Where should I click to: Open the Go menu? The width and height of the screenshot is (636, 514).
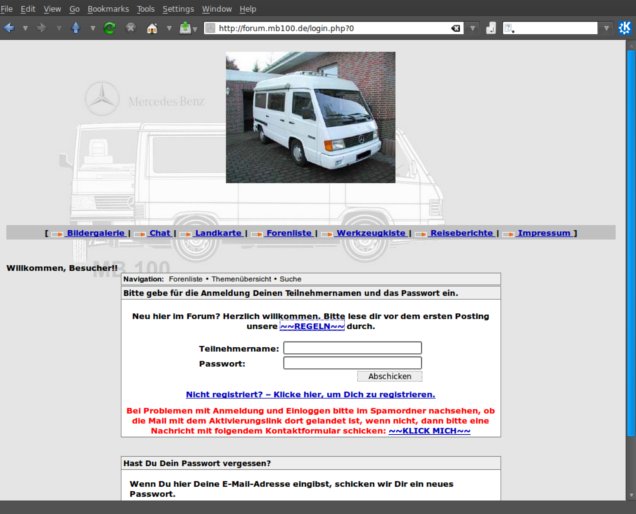click(x=74, y=9)
